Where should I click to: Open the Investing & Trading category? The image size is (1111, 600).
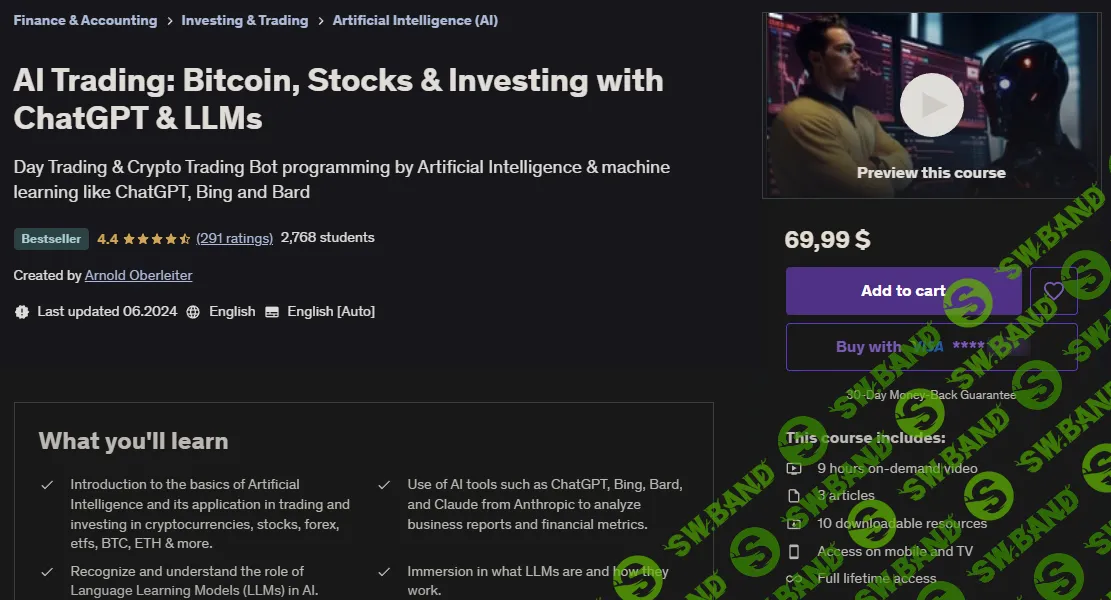(x=245, y=20)
